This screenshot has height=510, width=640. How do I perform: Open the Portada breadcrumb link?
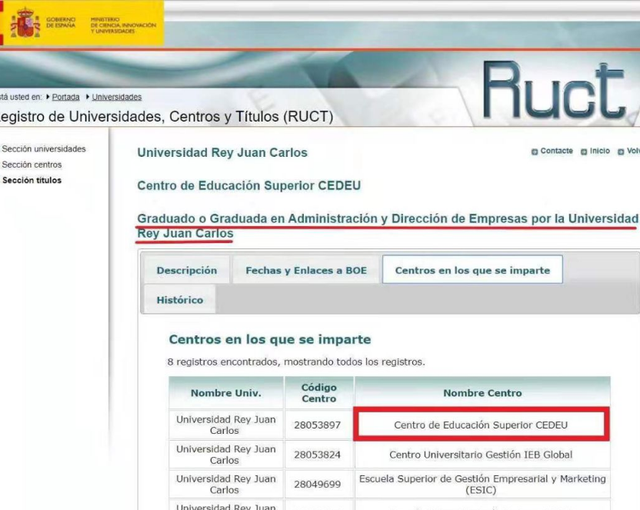pyautogui.click(x=66, y=97)
